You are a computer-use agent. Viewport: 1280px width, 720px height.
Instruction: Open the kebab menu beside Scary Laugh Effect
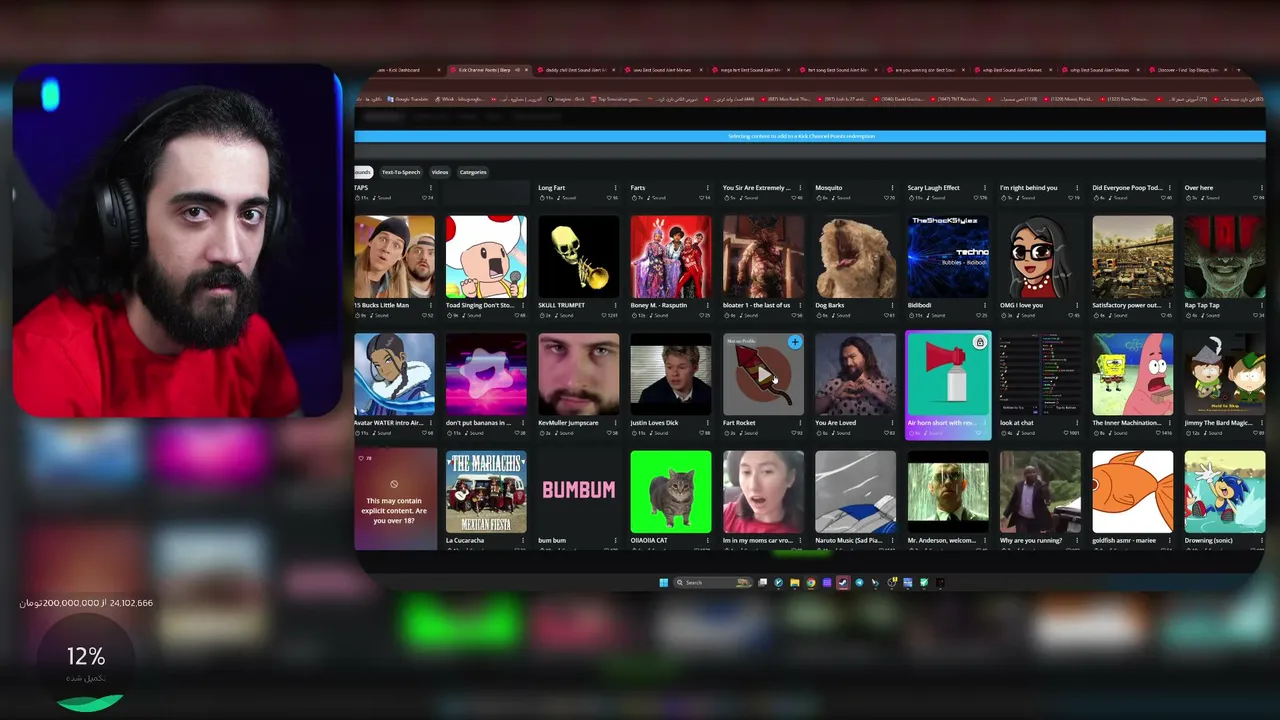(985, 188)
